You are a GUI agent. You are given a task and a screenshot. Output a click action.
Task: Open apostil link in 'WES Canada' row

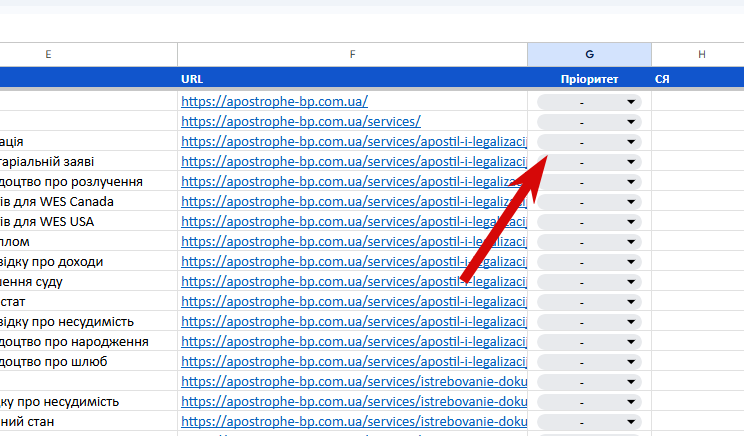pyautogui.click(x=354, y=202)
